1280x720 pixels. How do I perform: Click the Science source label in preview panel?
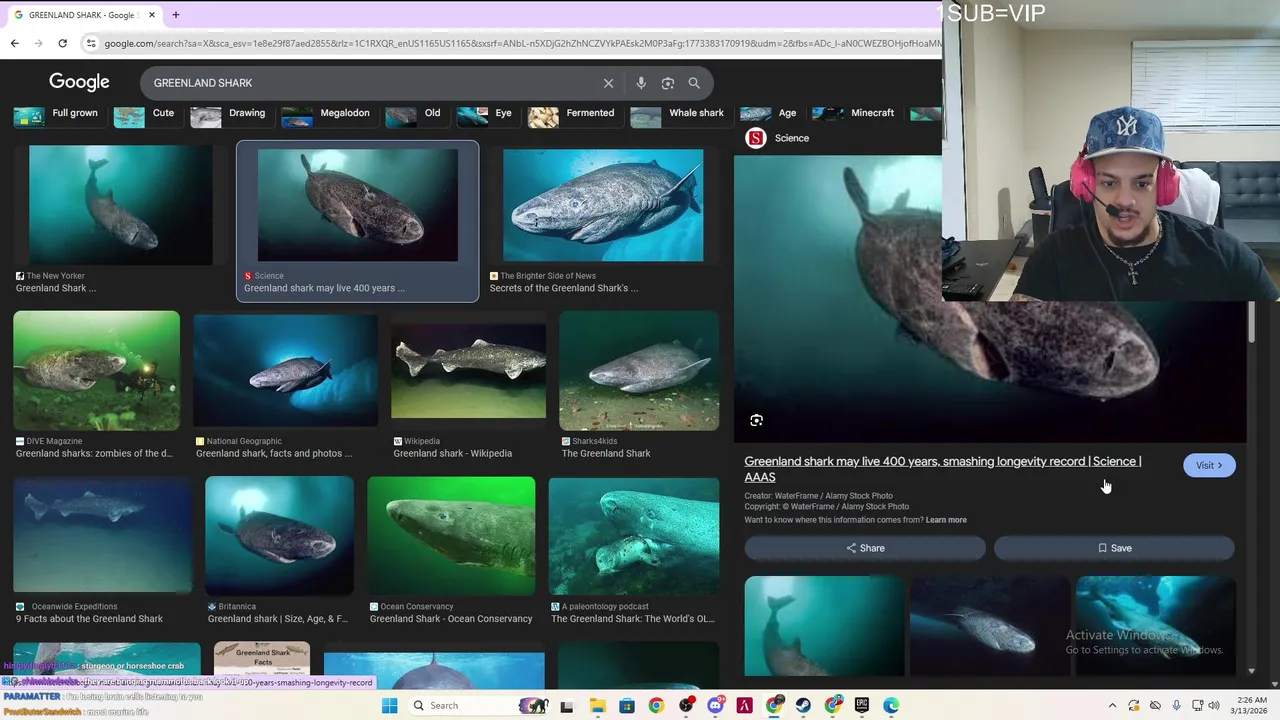(x=792, y=138)
